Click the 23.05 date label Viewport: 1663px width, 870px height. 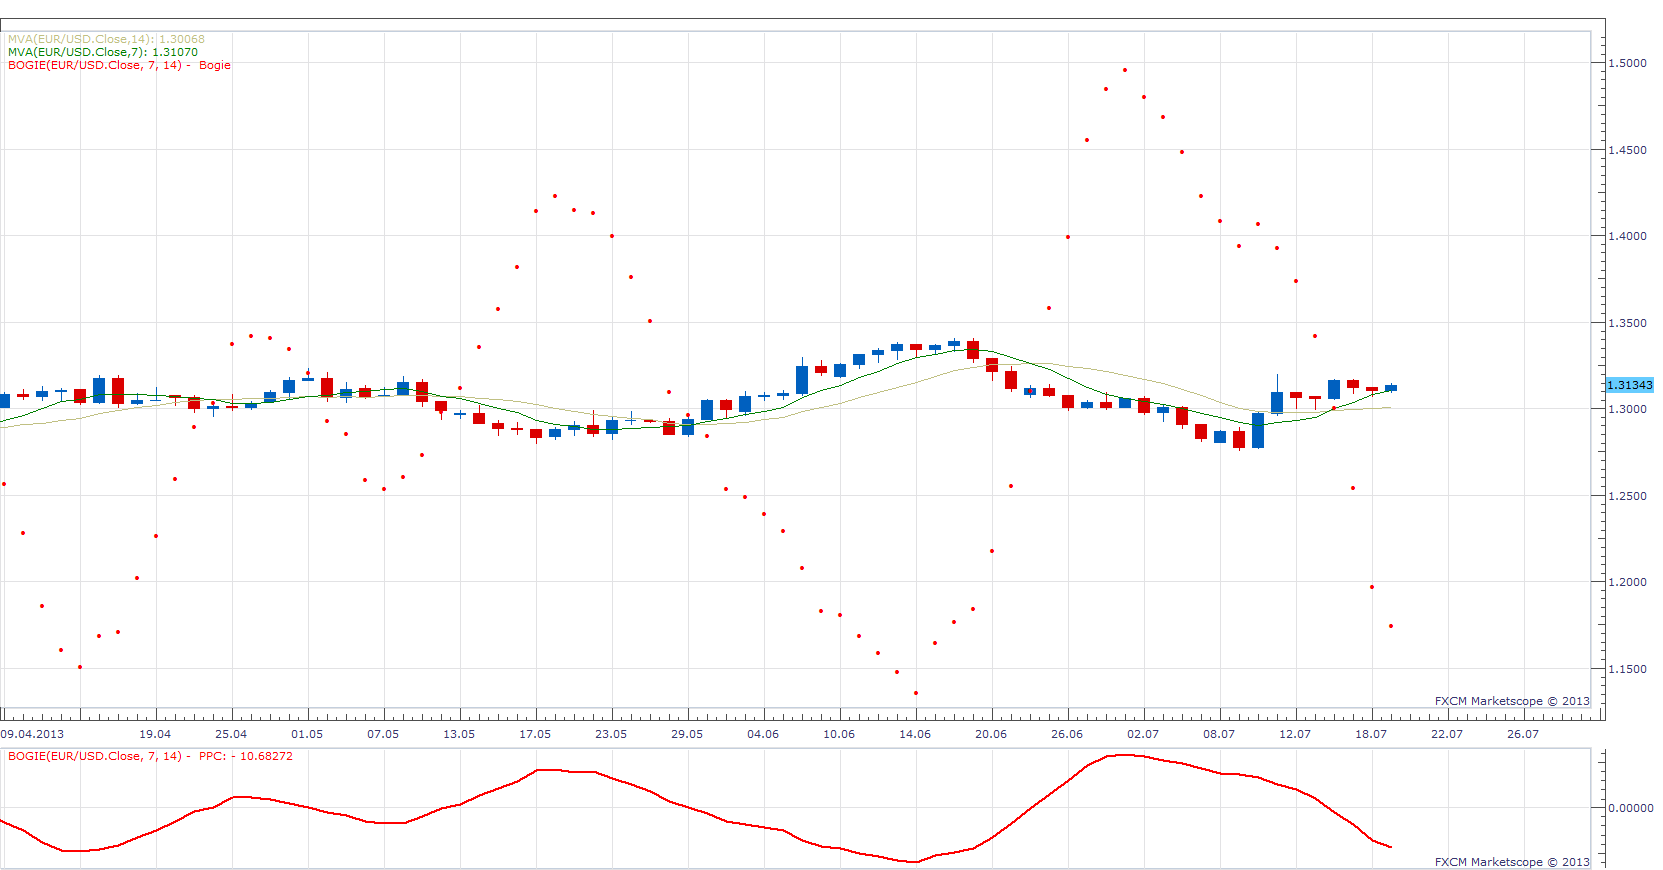point(611,734)
